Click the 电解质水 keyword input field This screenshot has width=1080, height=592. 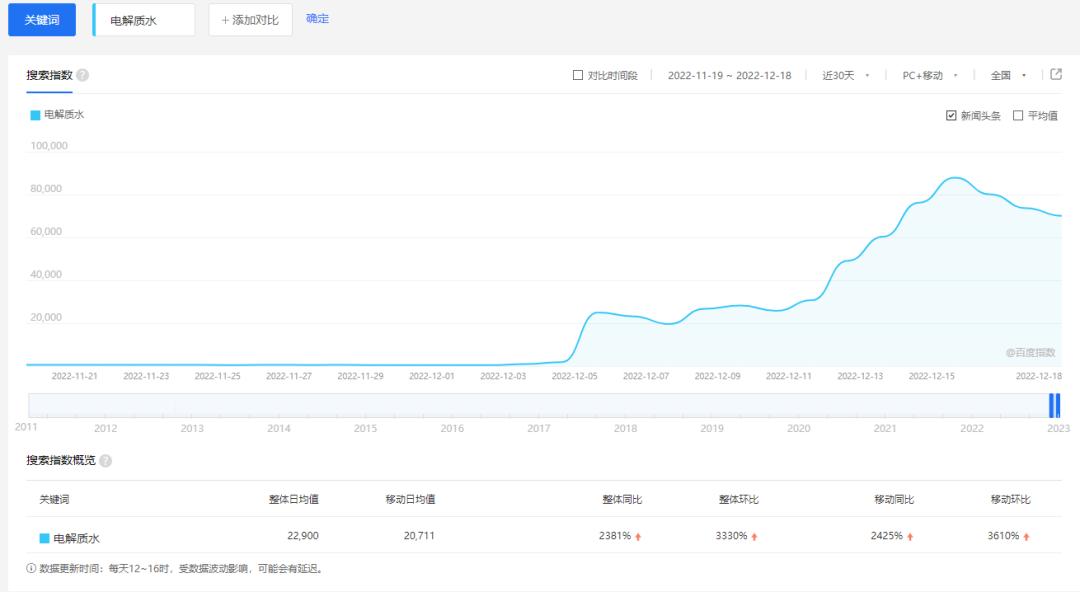pyautogui.click(x=145, y=19)
